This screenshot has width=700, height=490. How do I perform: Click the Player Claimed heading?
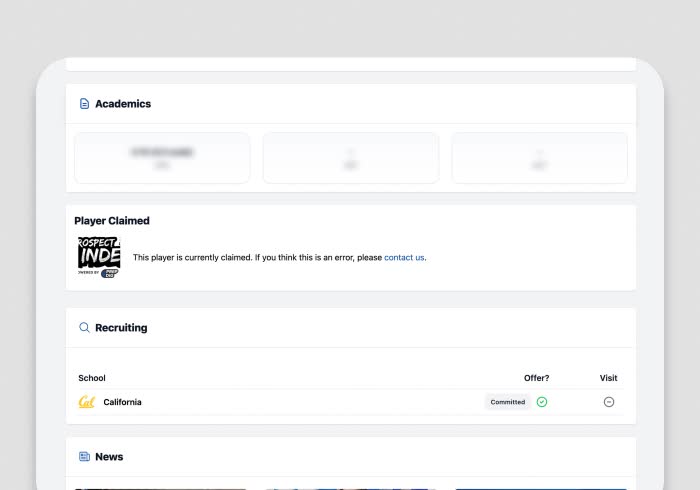point(112,220)
